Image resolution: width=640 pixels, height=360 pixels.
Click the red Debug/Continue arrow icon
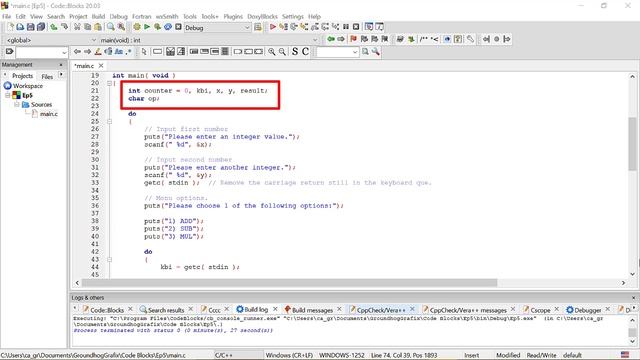tap(273, 27)
